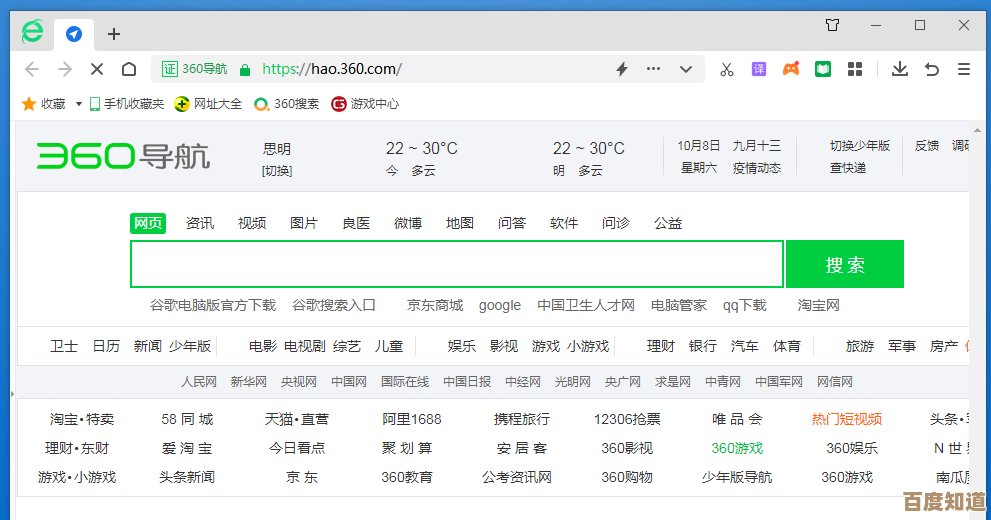Click inside the 360 search input box
The height and width of the screenshot is (520, 991).
click(x=456, y=265)
